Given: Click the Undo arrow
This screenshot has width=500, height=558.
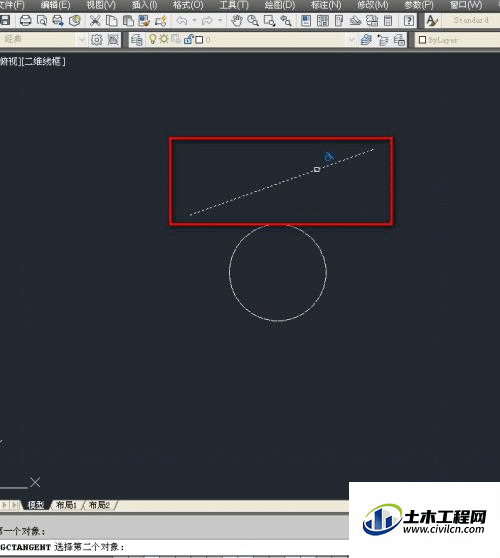Looking at the screenshot, I should [182, 20].
